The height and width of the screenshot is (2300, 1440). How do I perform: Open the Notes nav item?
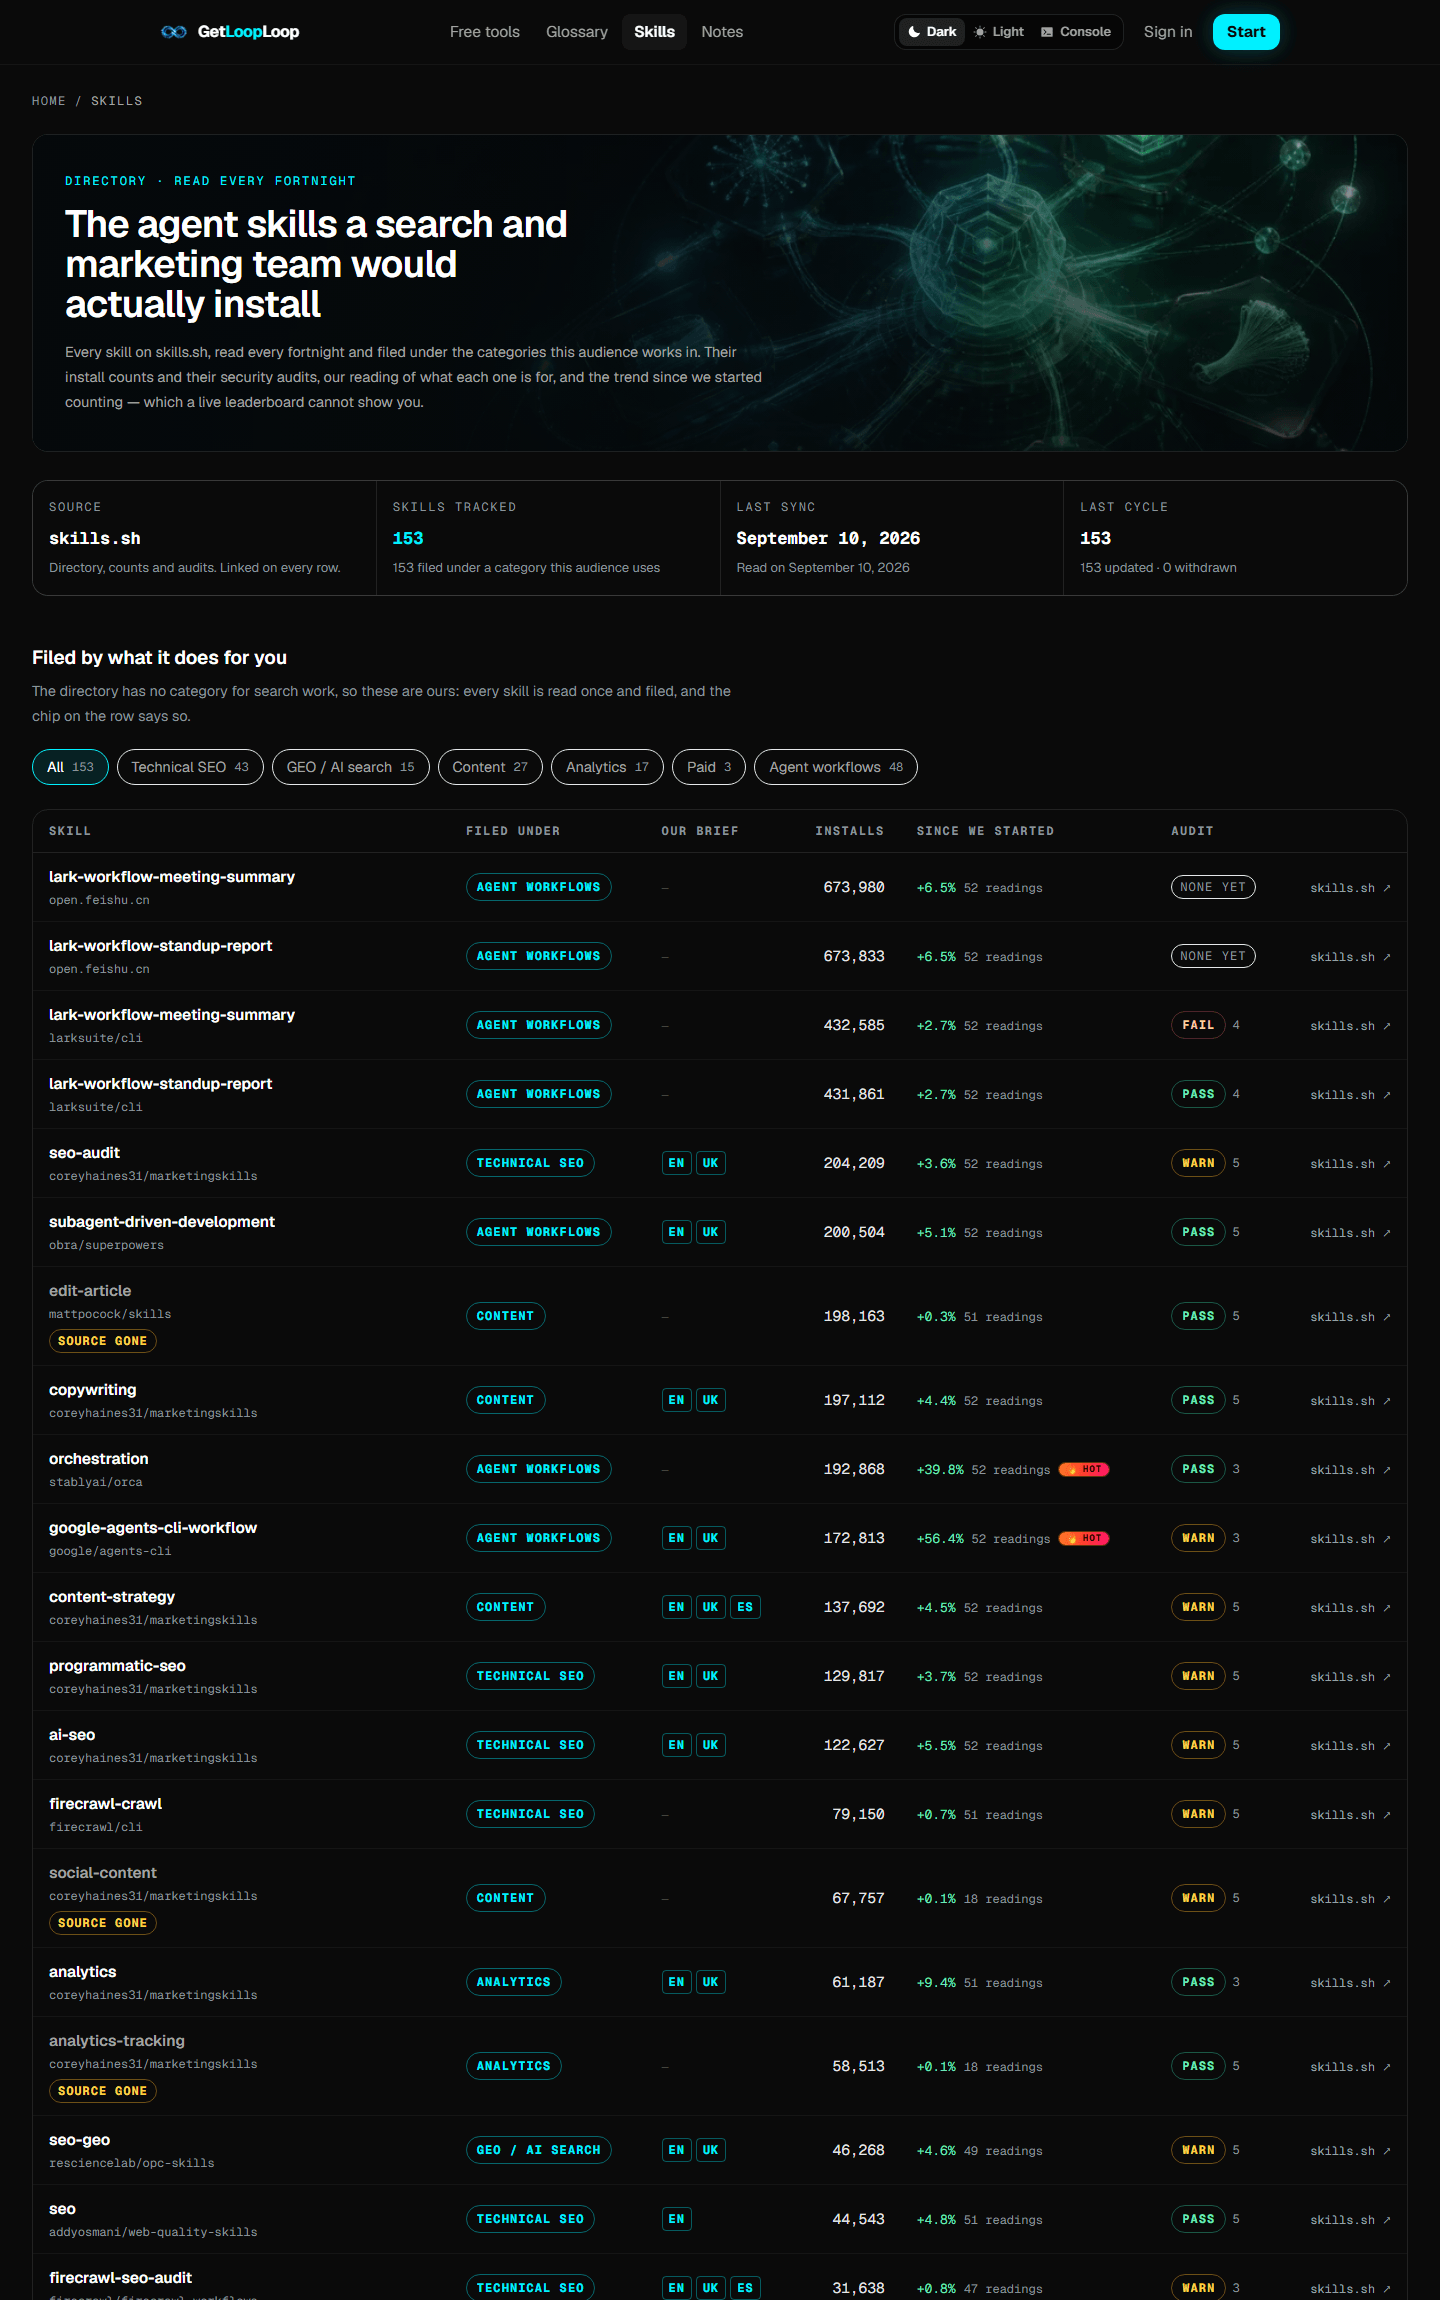[x=722, y=32]
